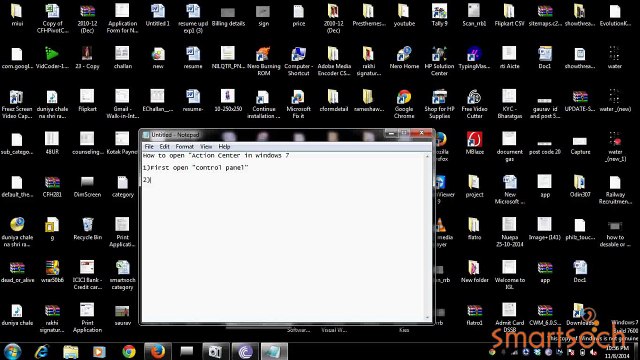Viewport: 640px width, 360px height.
Task: Open the Edit menu in Notepad
Action: (164, 147)
